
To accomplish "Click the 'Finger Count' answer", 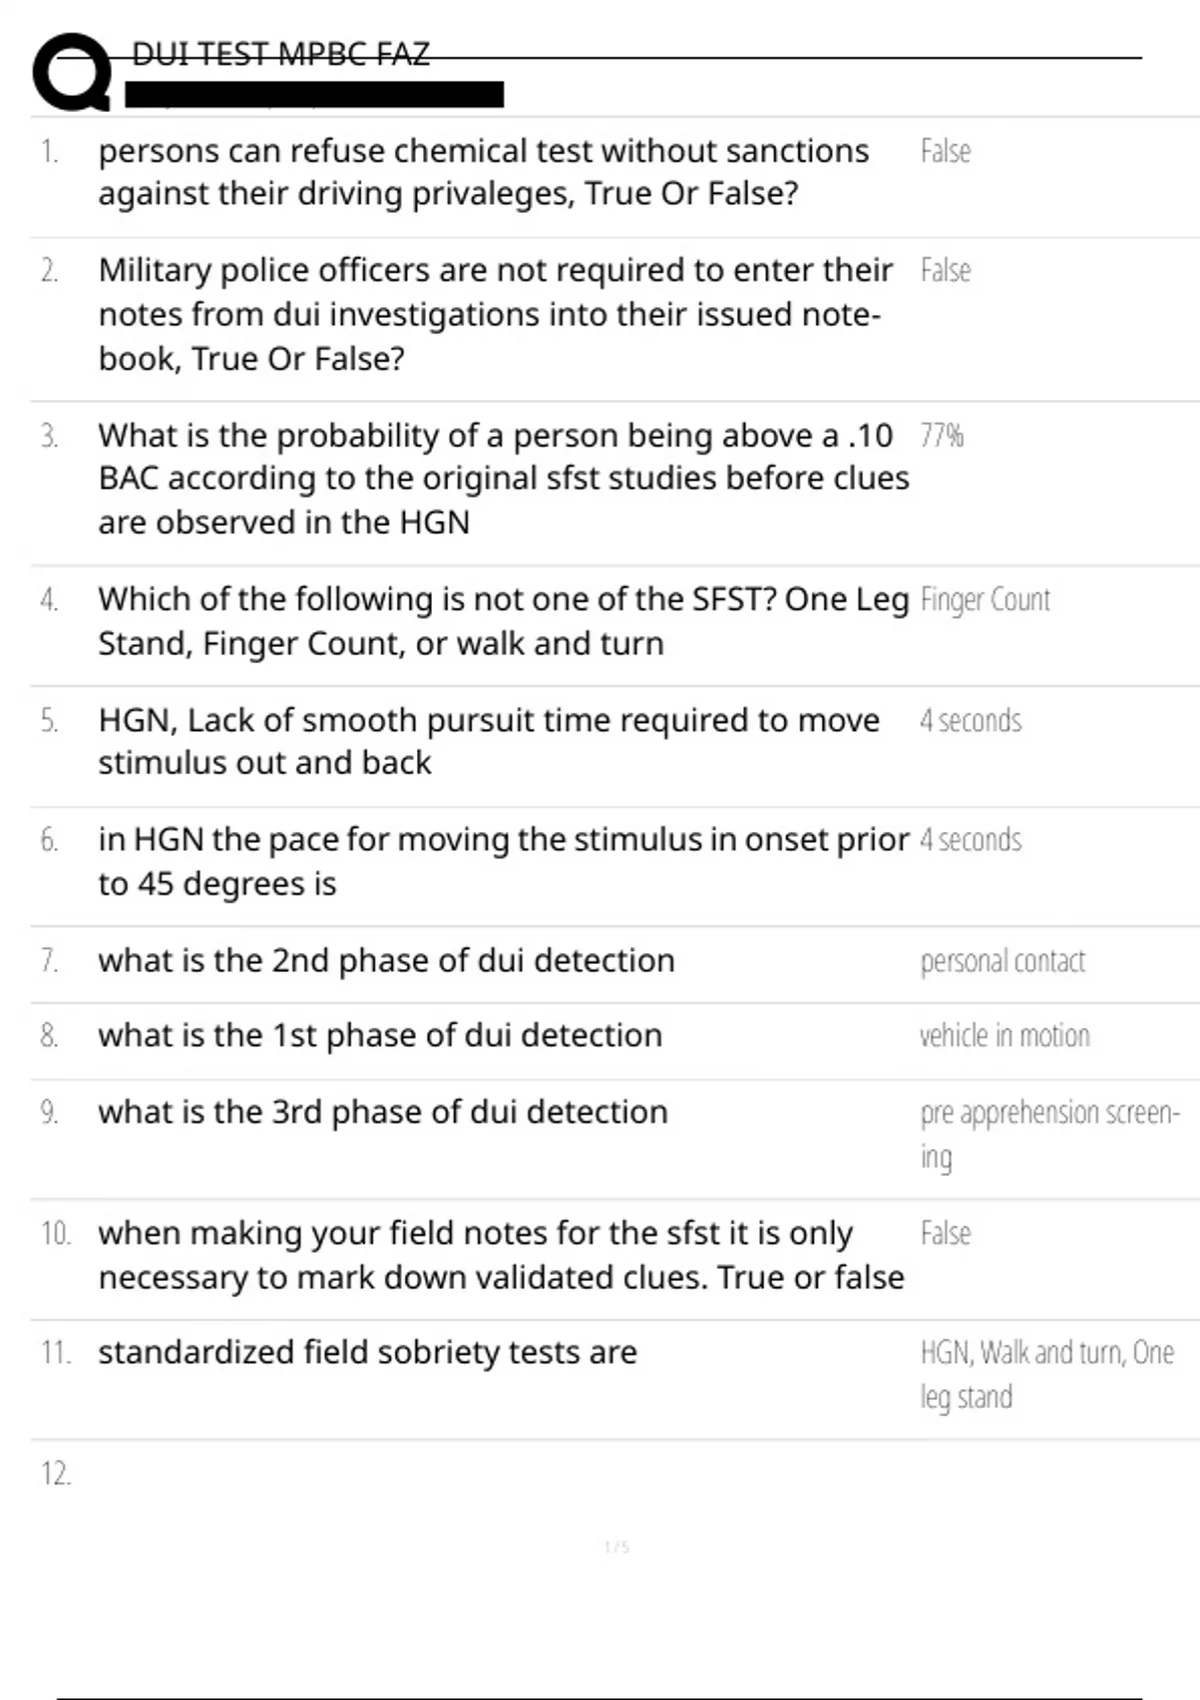I will pyautogui.click(x=985, y=600).
